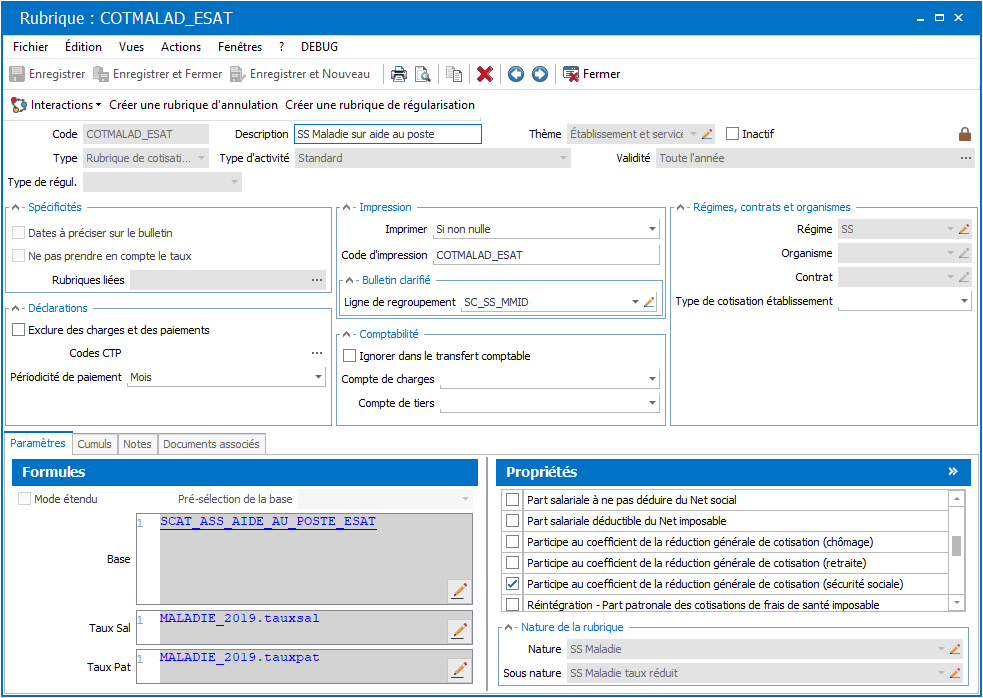Collapse the Déclarations section

tap(16, 308)
